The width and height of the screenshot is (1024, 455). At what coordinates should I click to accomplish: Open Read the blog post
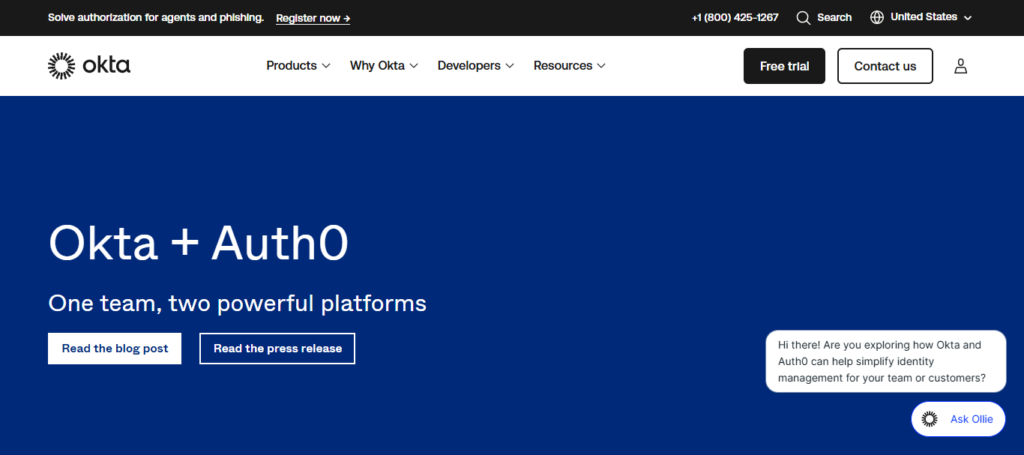115,349
